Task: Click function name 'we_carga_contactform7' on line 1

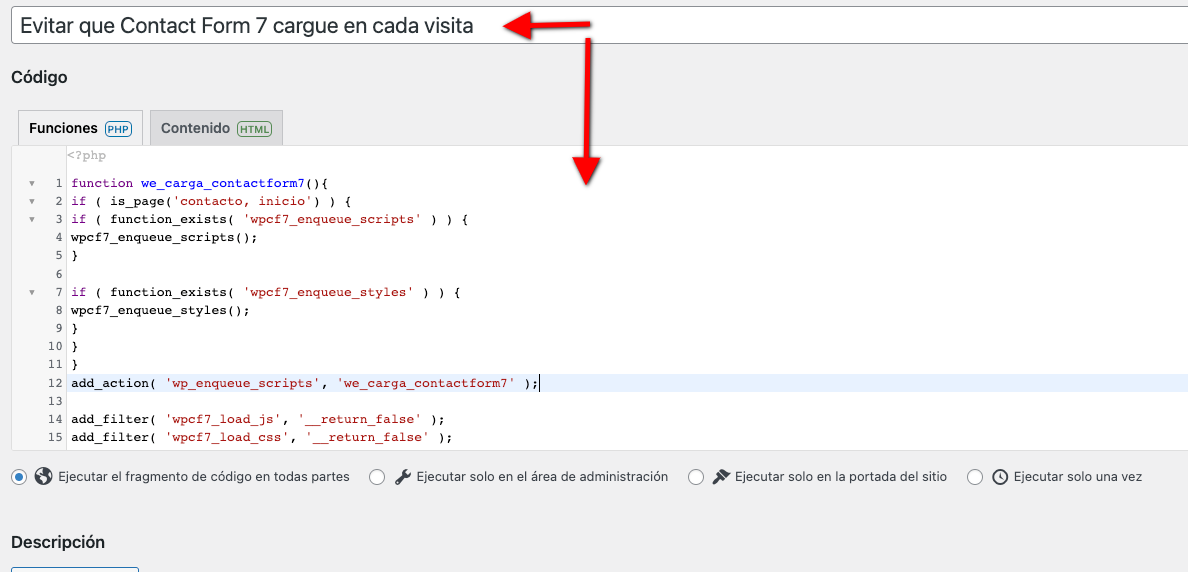Action: pyautogui.click(x=223, y=183)
